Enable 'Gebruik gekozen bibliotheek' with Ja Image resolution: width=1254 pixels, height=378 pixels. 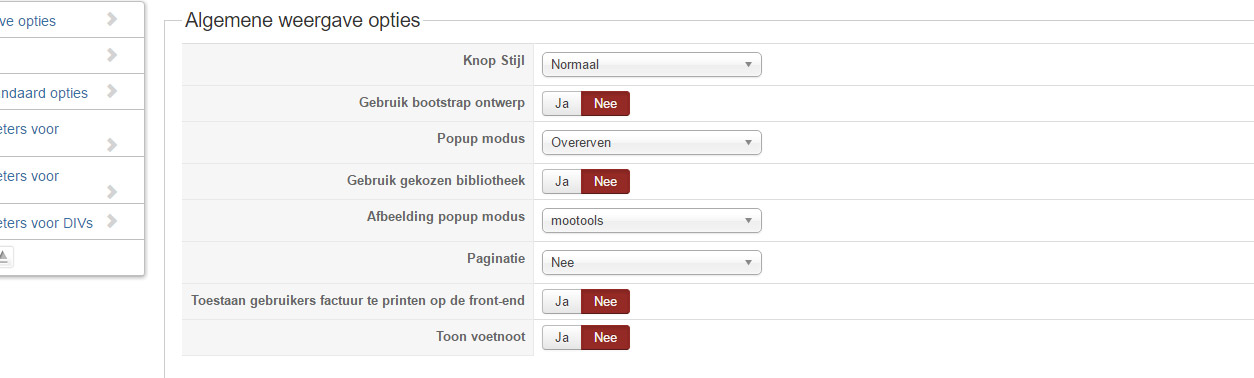pyautogui.click(x=562, y=181)
